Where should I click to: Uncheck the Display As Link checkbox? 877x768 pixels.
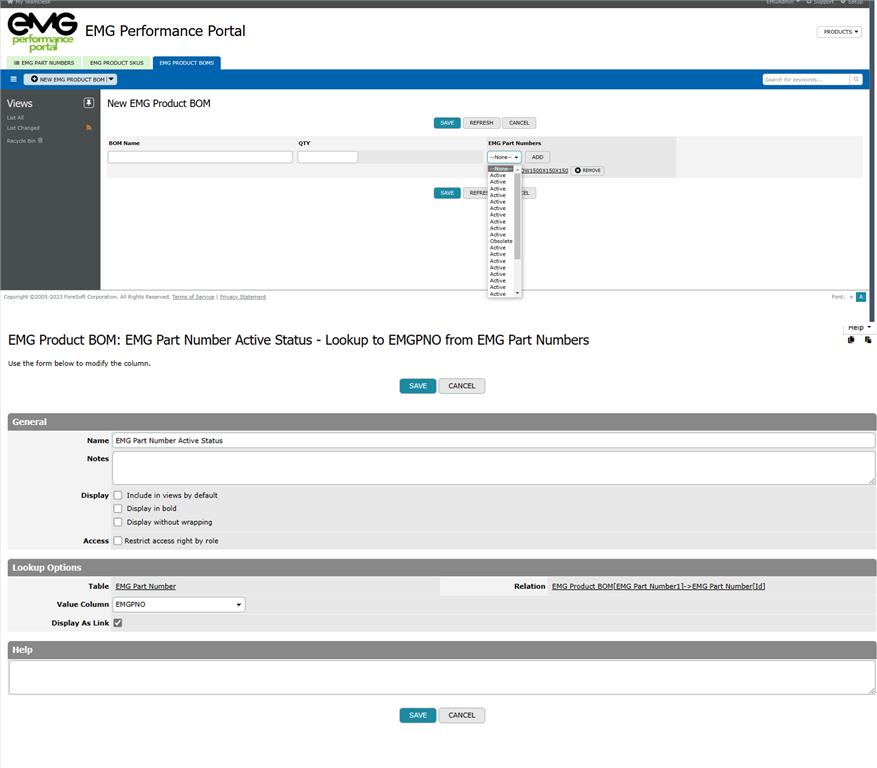coord(118,623)
